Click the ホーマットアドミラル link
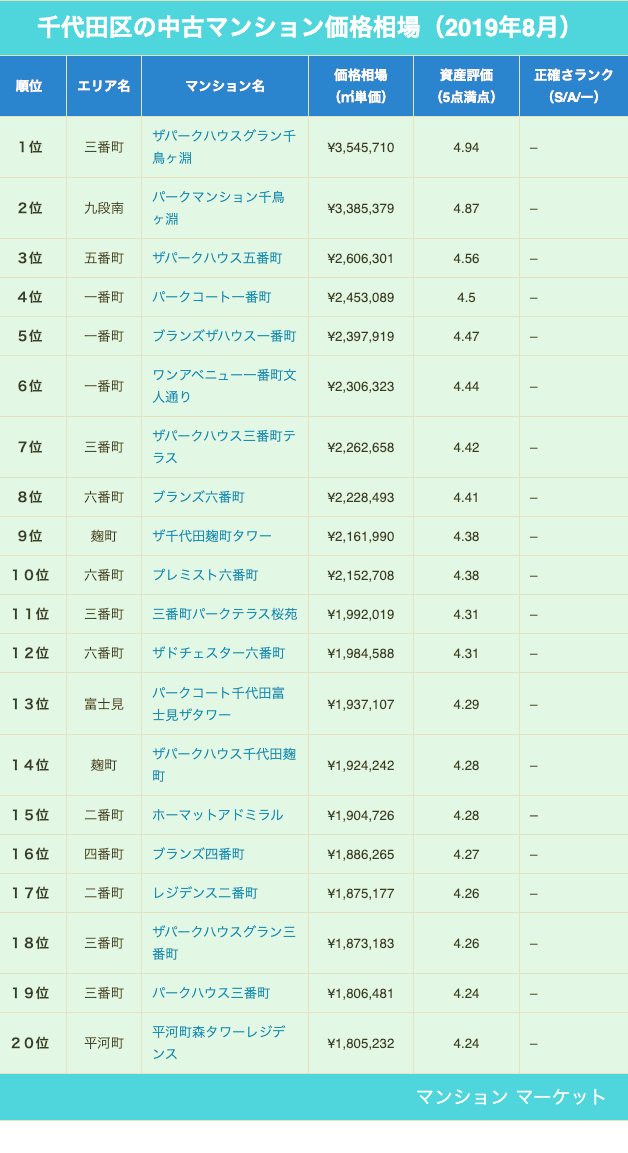Viewport: 628px width, 1153px height. pyautogui.click(x=217, y=815)
